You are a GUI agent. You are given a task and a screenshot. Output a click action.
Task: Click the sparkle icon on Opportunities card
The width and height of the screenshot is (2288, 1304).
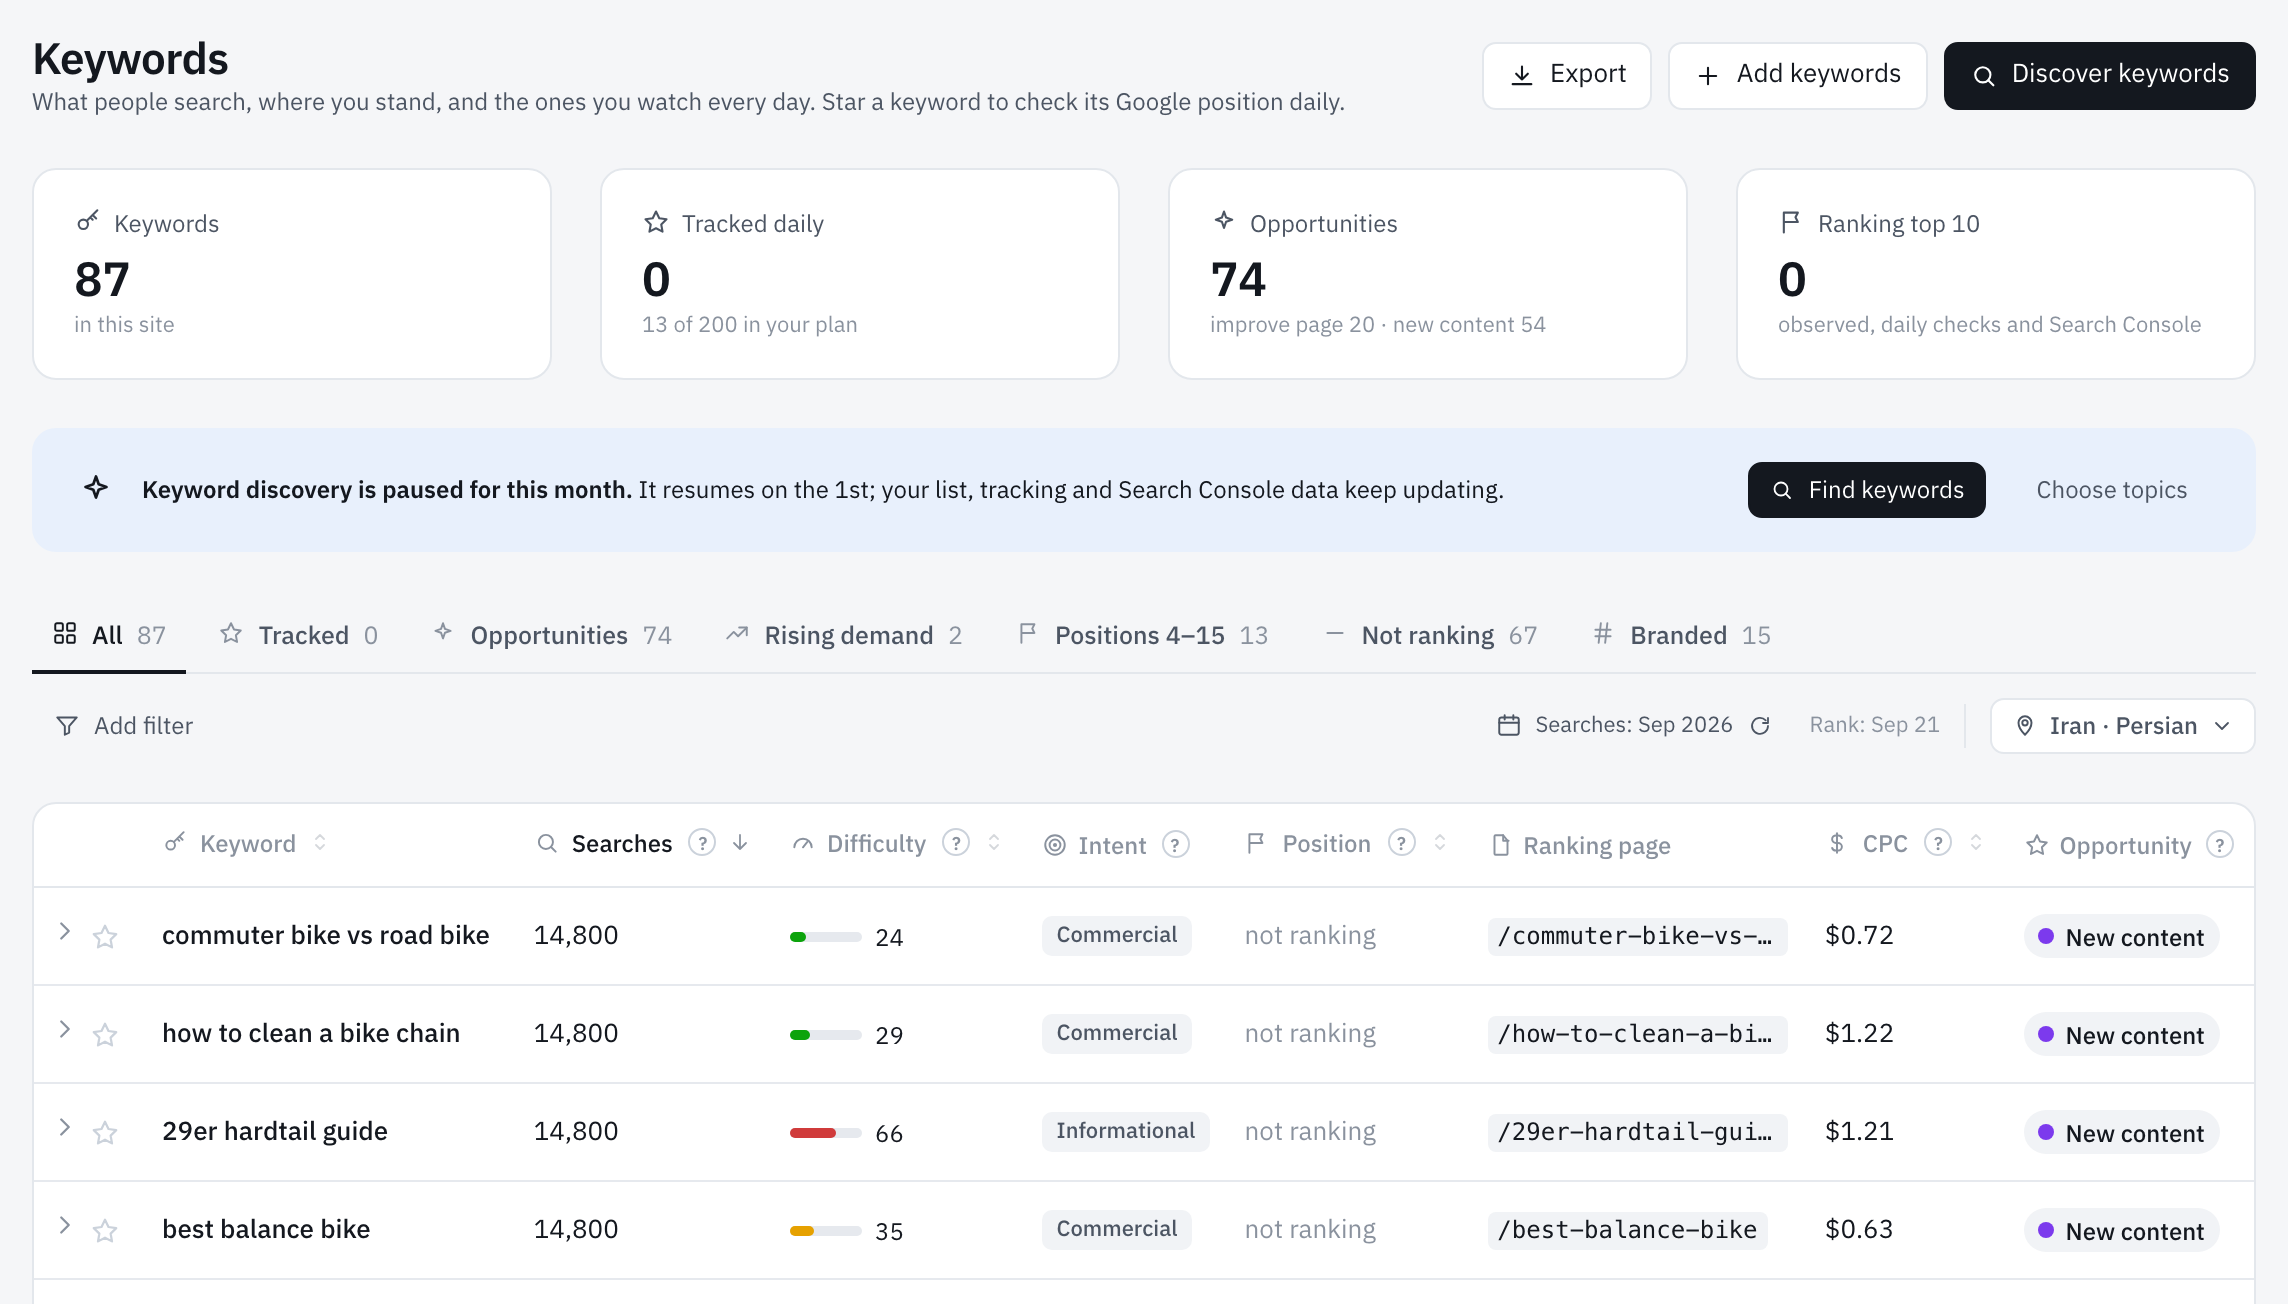click(x=1224, y=220)
